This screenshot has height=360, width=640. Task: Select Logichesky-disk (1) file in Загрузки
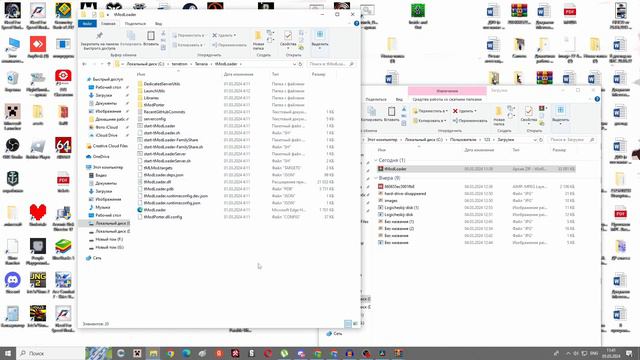[401, 208]
